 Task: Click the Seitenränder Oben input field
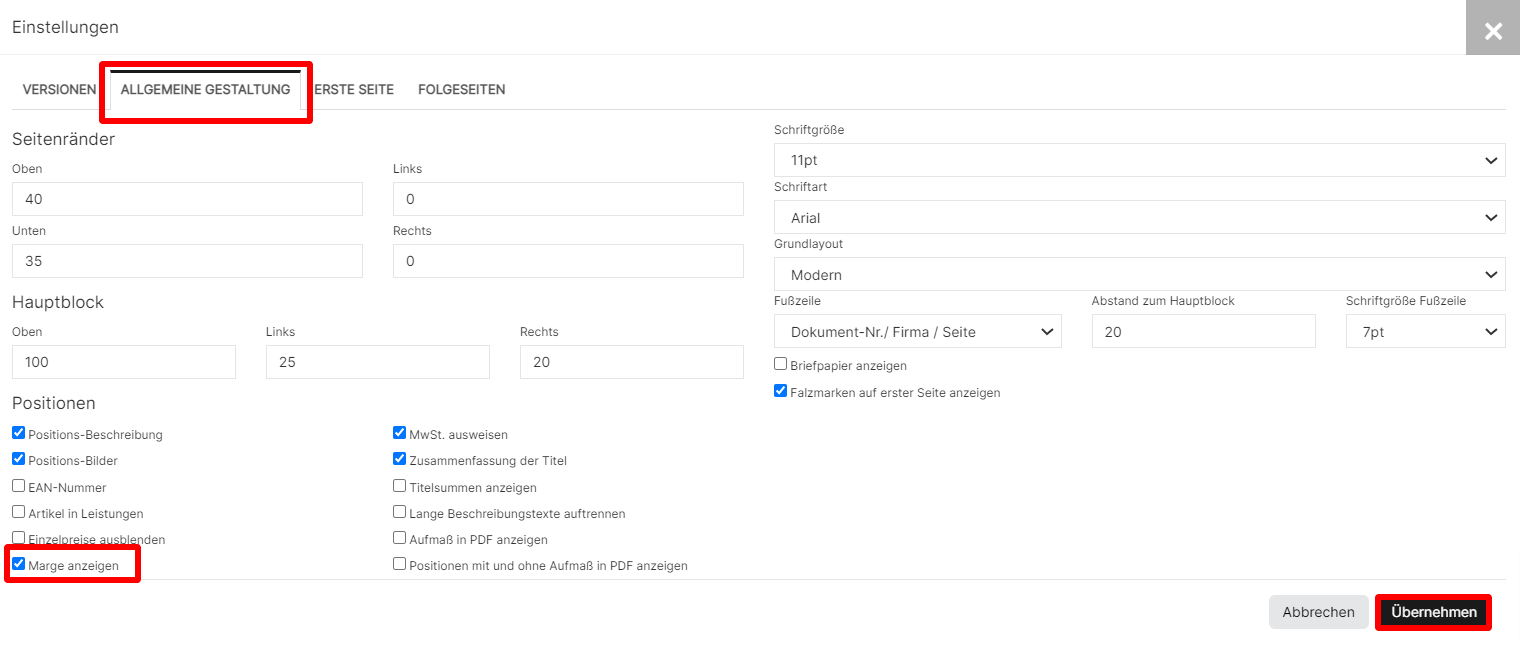[x=187, y=199]
